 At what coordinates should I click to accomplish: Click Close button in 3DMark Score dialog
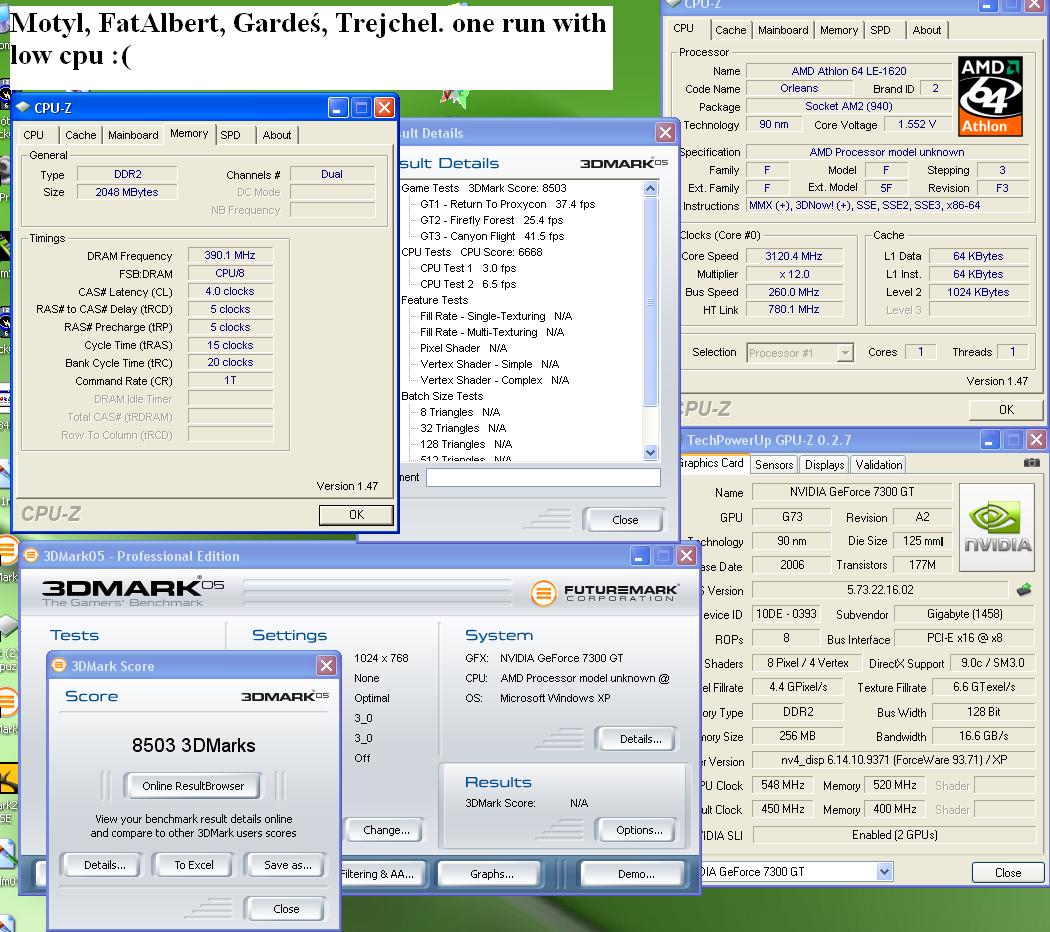[x=286, y=909]
